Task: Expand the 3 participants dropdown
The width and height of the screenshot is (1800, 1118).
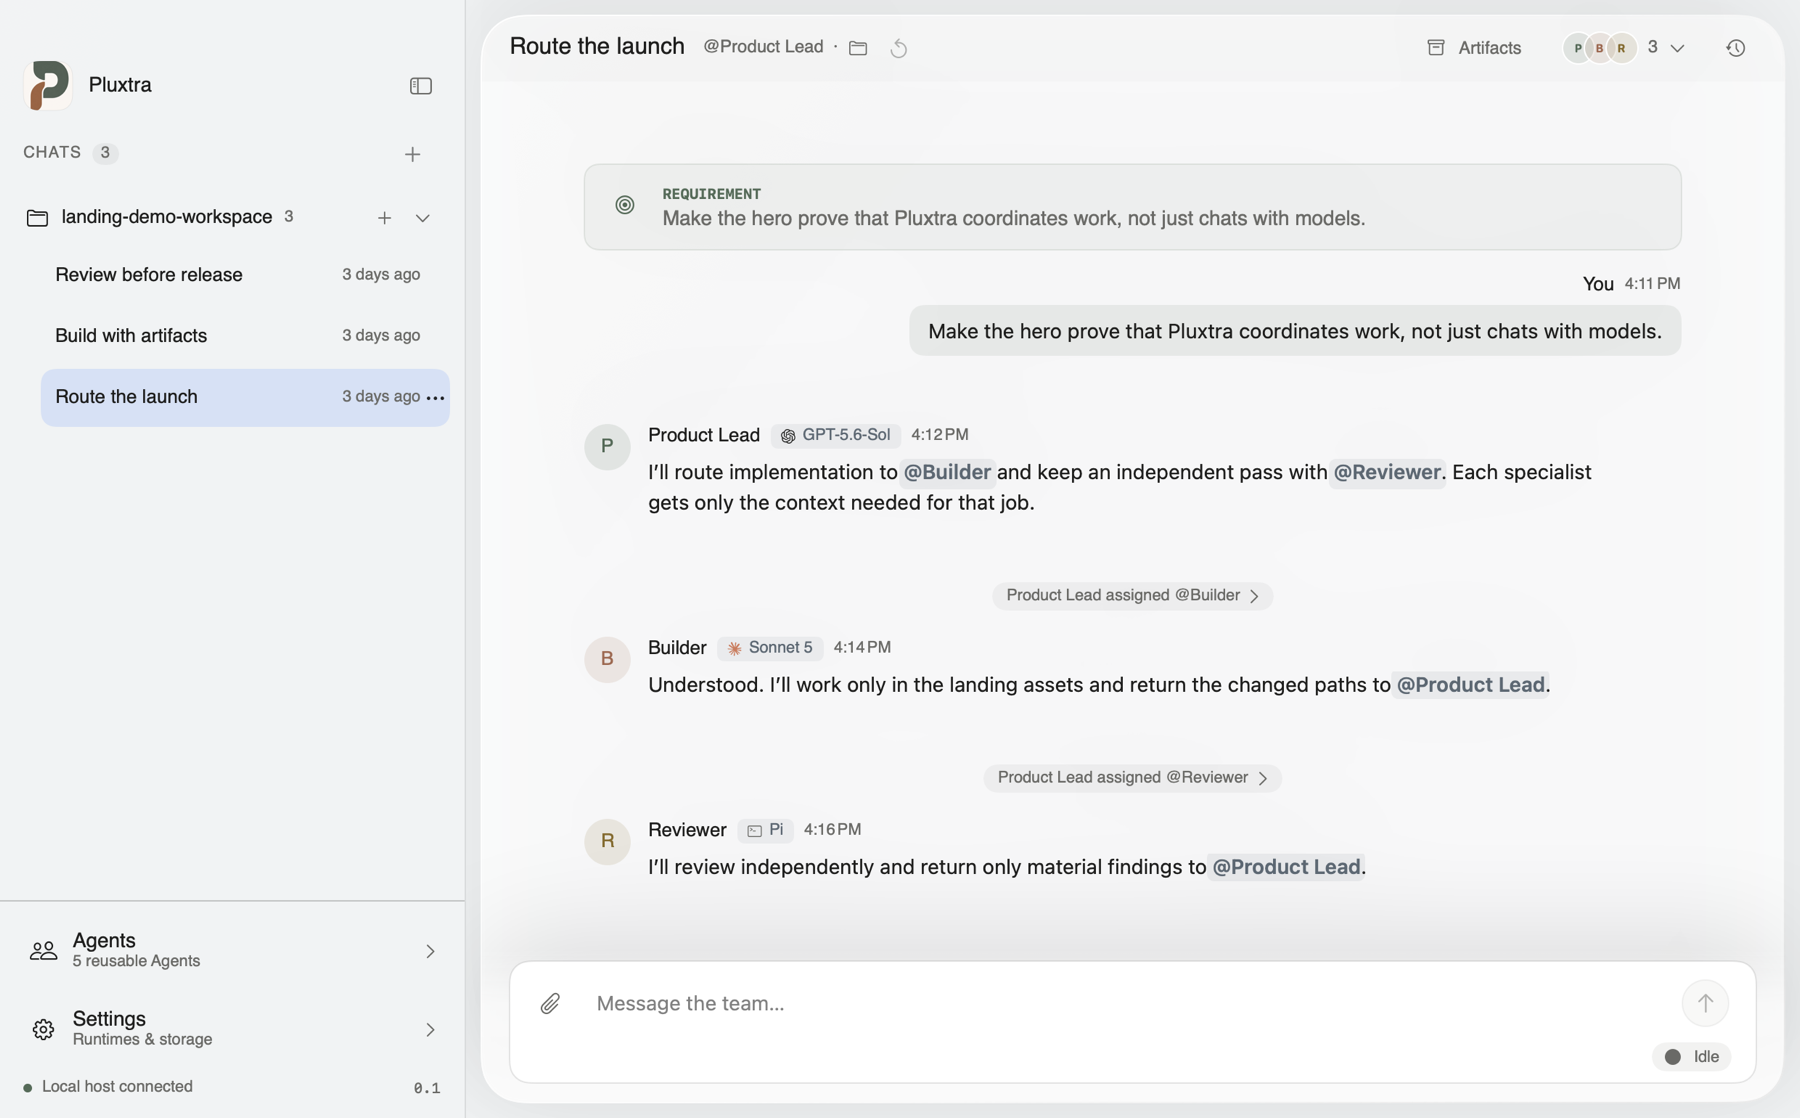Action: (1677, 48)
